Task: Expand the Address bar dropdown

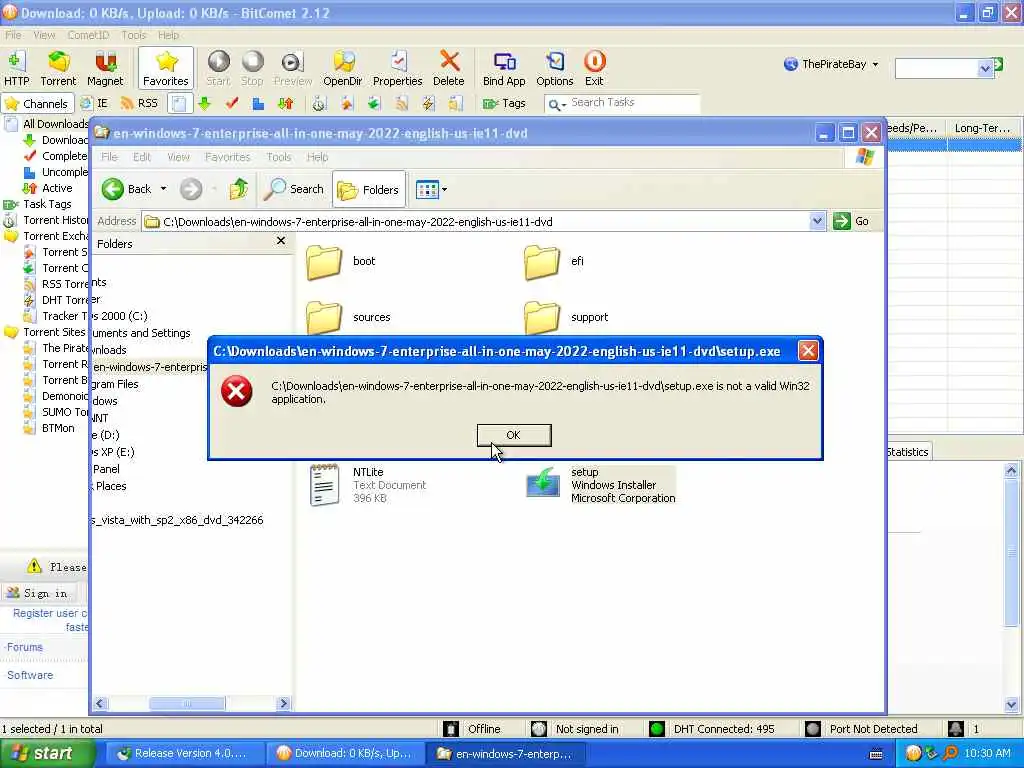Action: (816, 221)
